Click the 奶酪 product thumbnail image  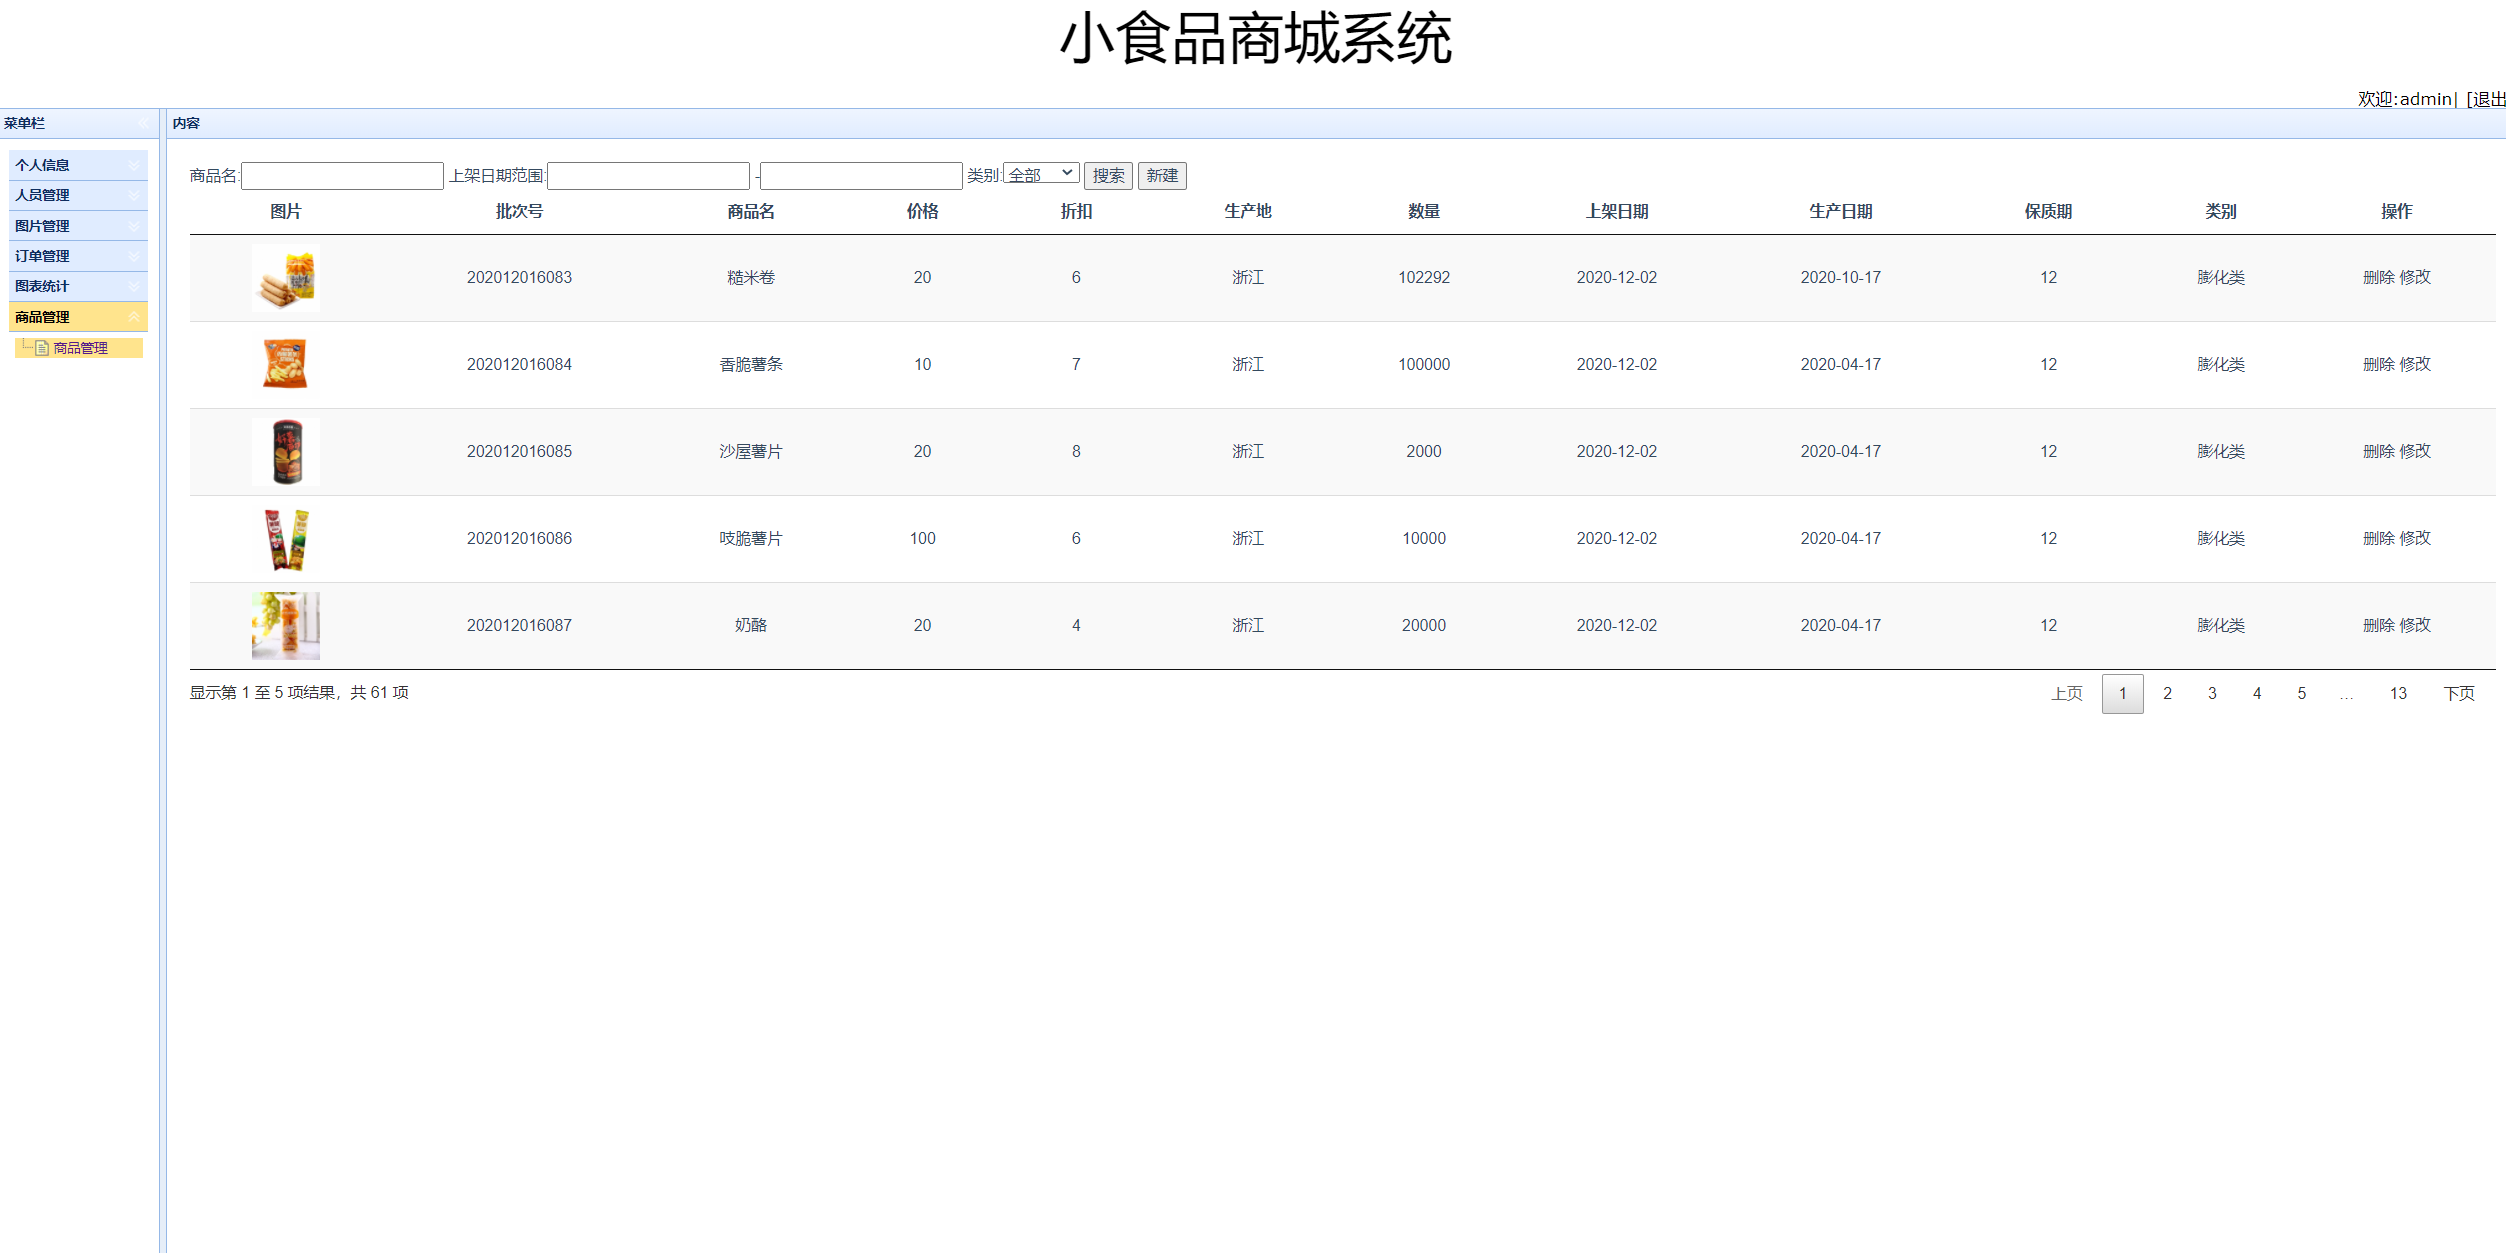pyautogui.click(x=285, y=626)
